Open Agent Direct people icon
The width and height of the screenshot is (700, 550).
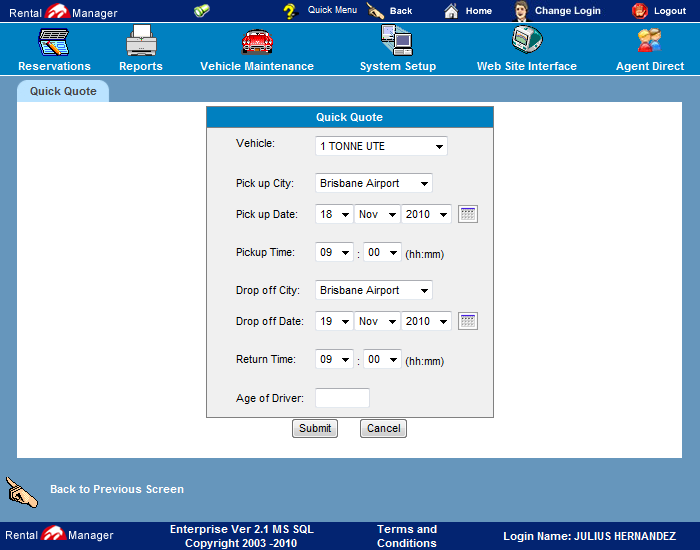[650, 42]
